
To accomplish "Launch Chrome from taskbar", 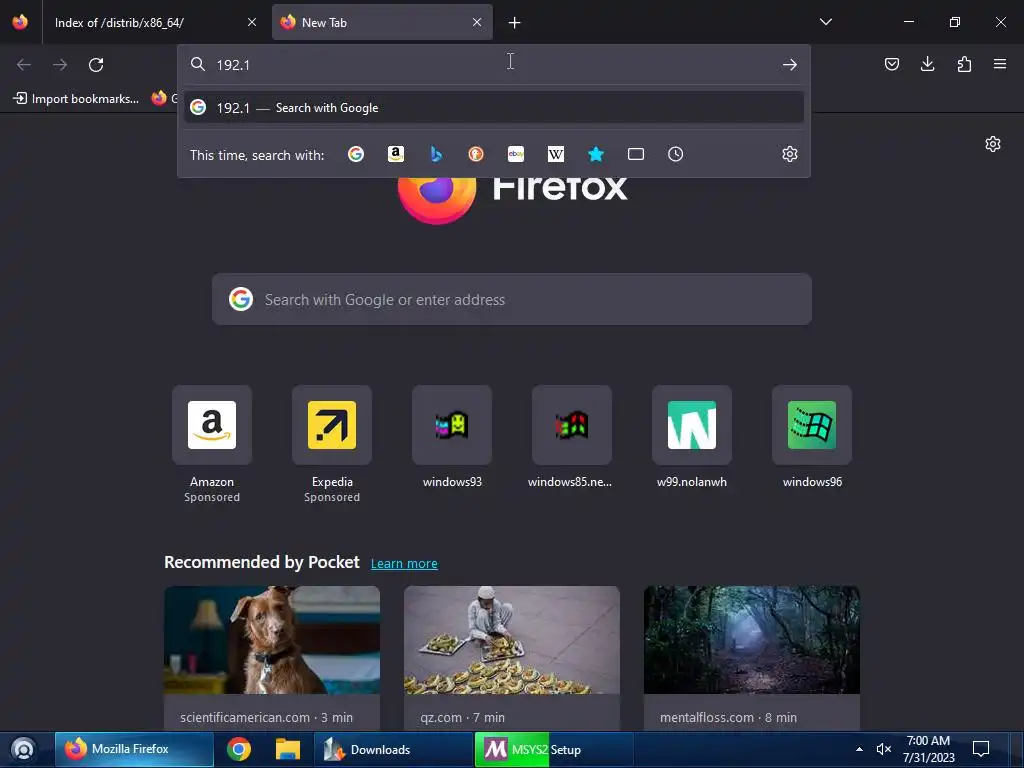I will 239,750.
